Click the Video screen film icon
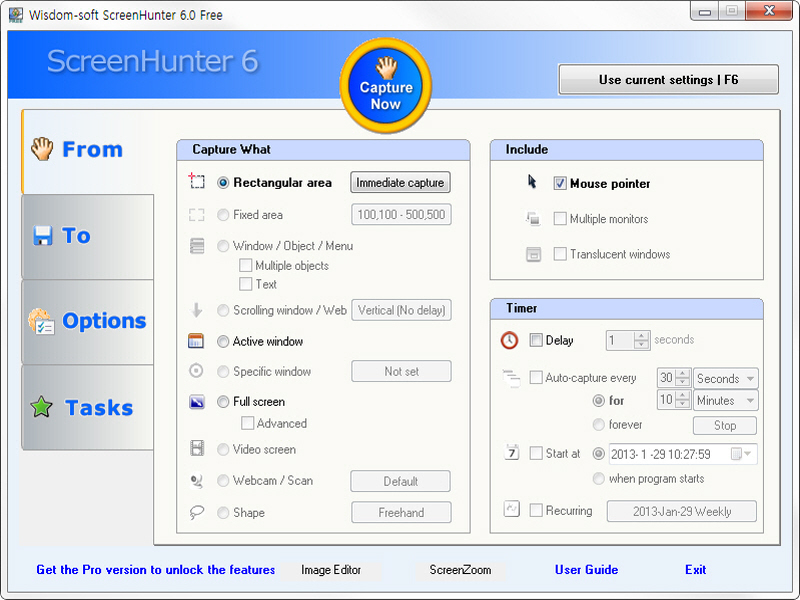The height and width of the screenshot is (600, 800). coord(197,448)
